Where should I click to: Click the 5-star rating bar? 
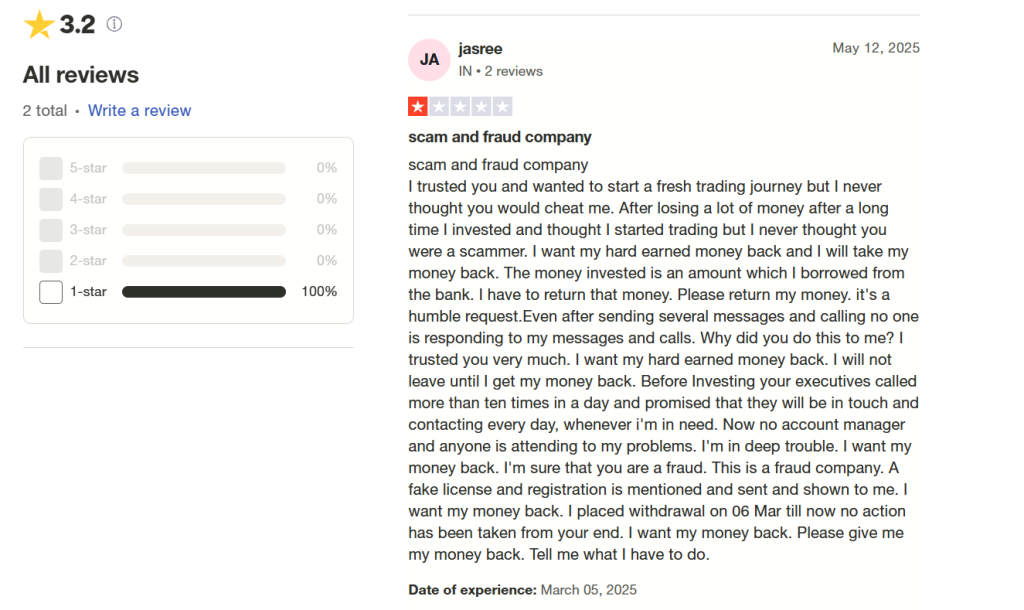[203, 168]
